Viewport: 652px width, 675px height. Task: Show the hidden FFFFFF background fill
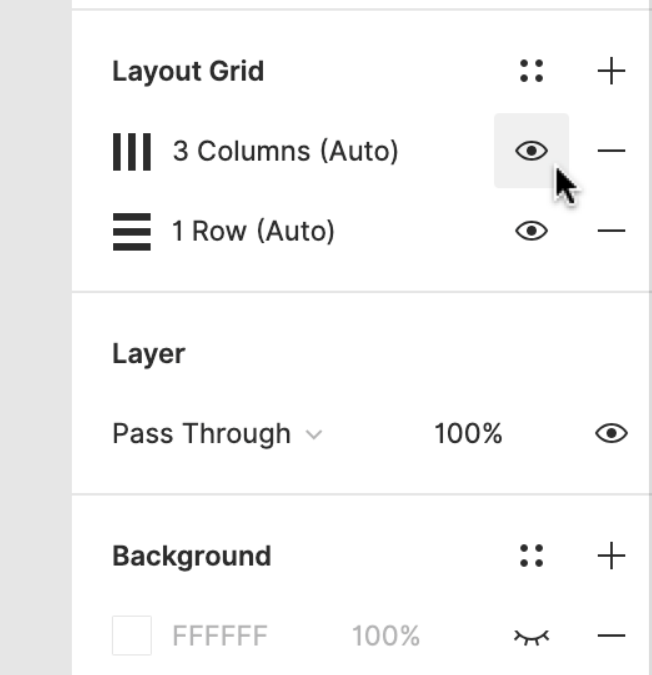531,636
